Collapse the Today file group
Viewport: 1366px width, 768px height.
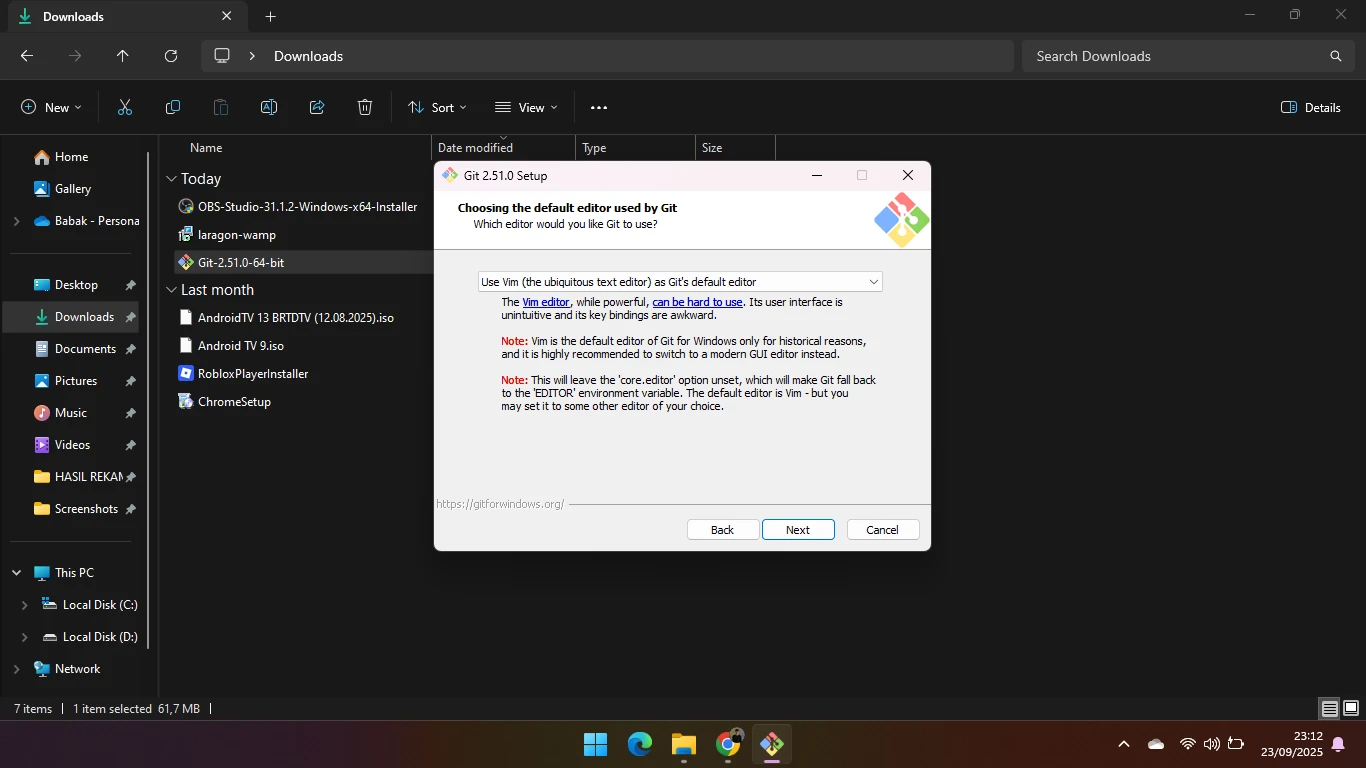(171, 179)
